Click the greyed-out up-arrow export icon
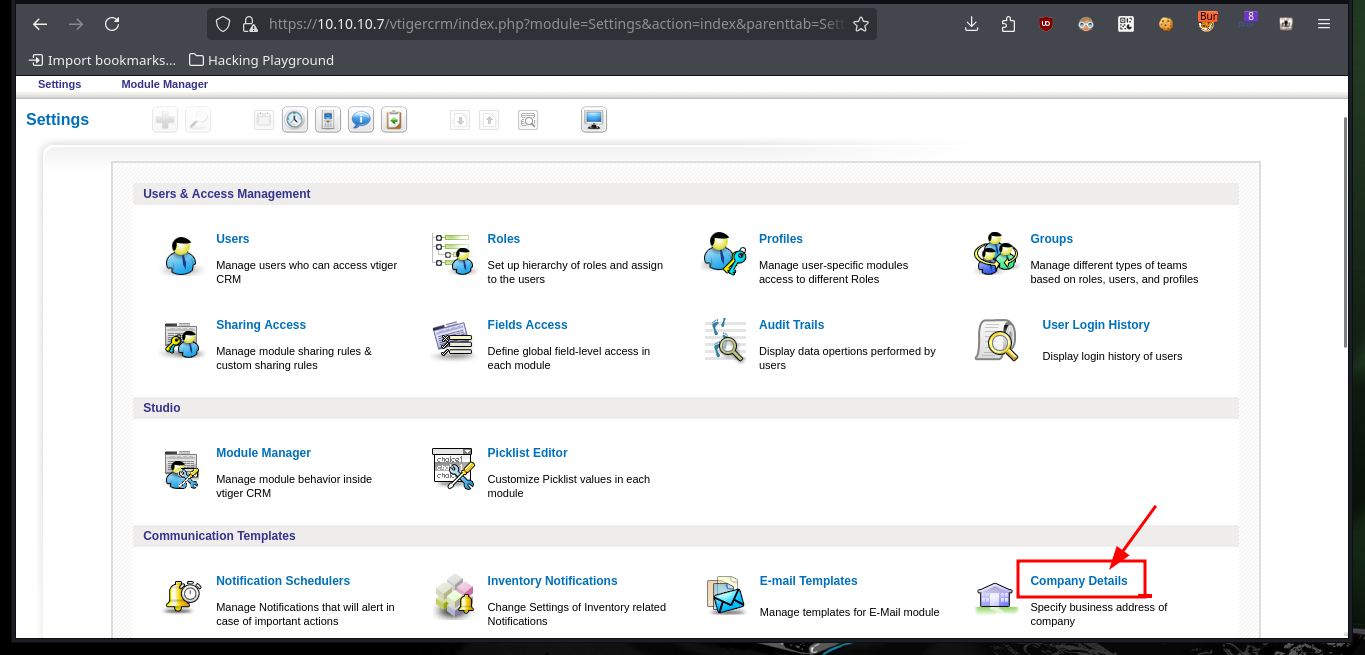The image size is (1365, 655). coord(489,120)
